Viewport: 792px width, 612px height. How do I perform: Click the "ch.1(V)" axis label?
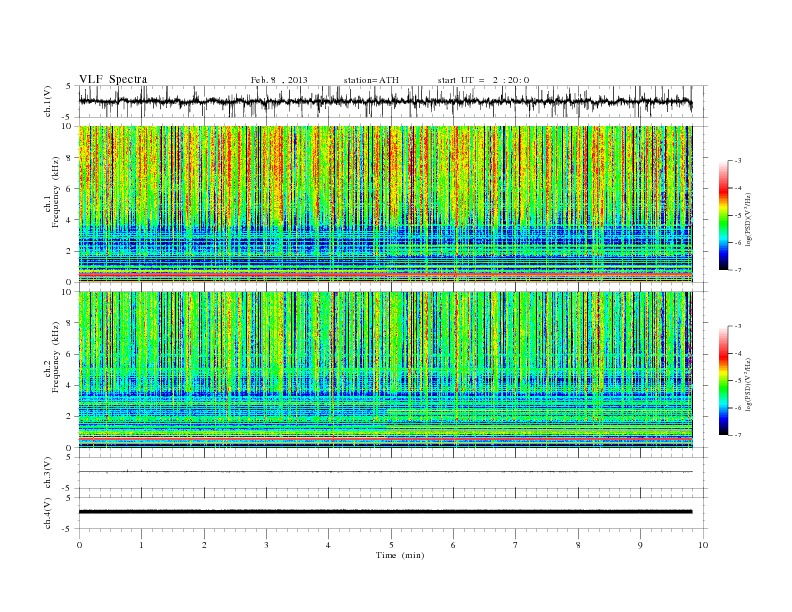pos(48,101)
